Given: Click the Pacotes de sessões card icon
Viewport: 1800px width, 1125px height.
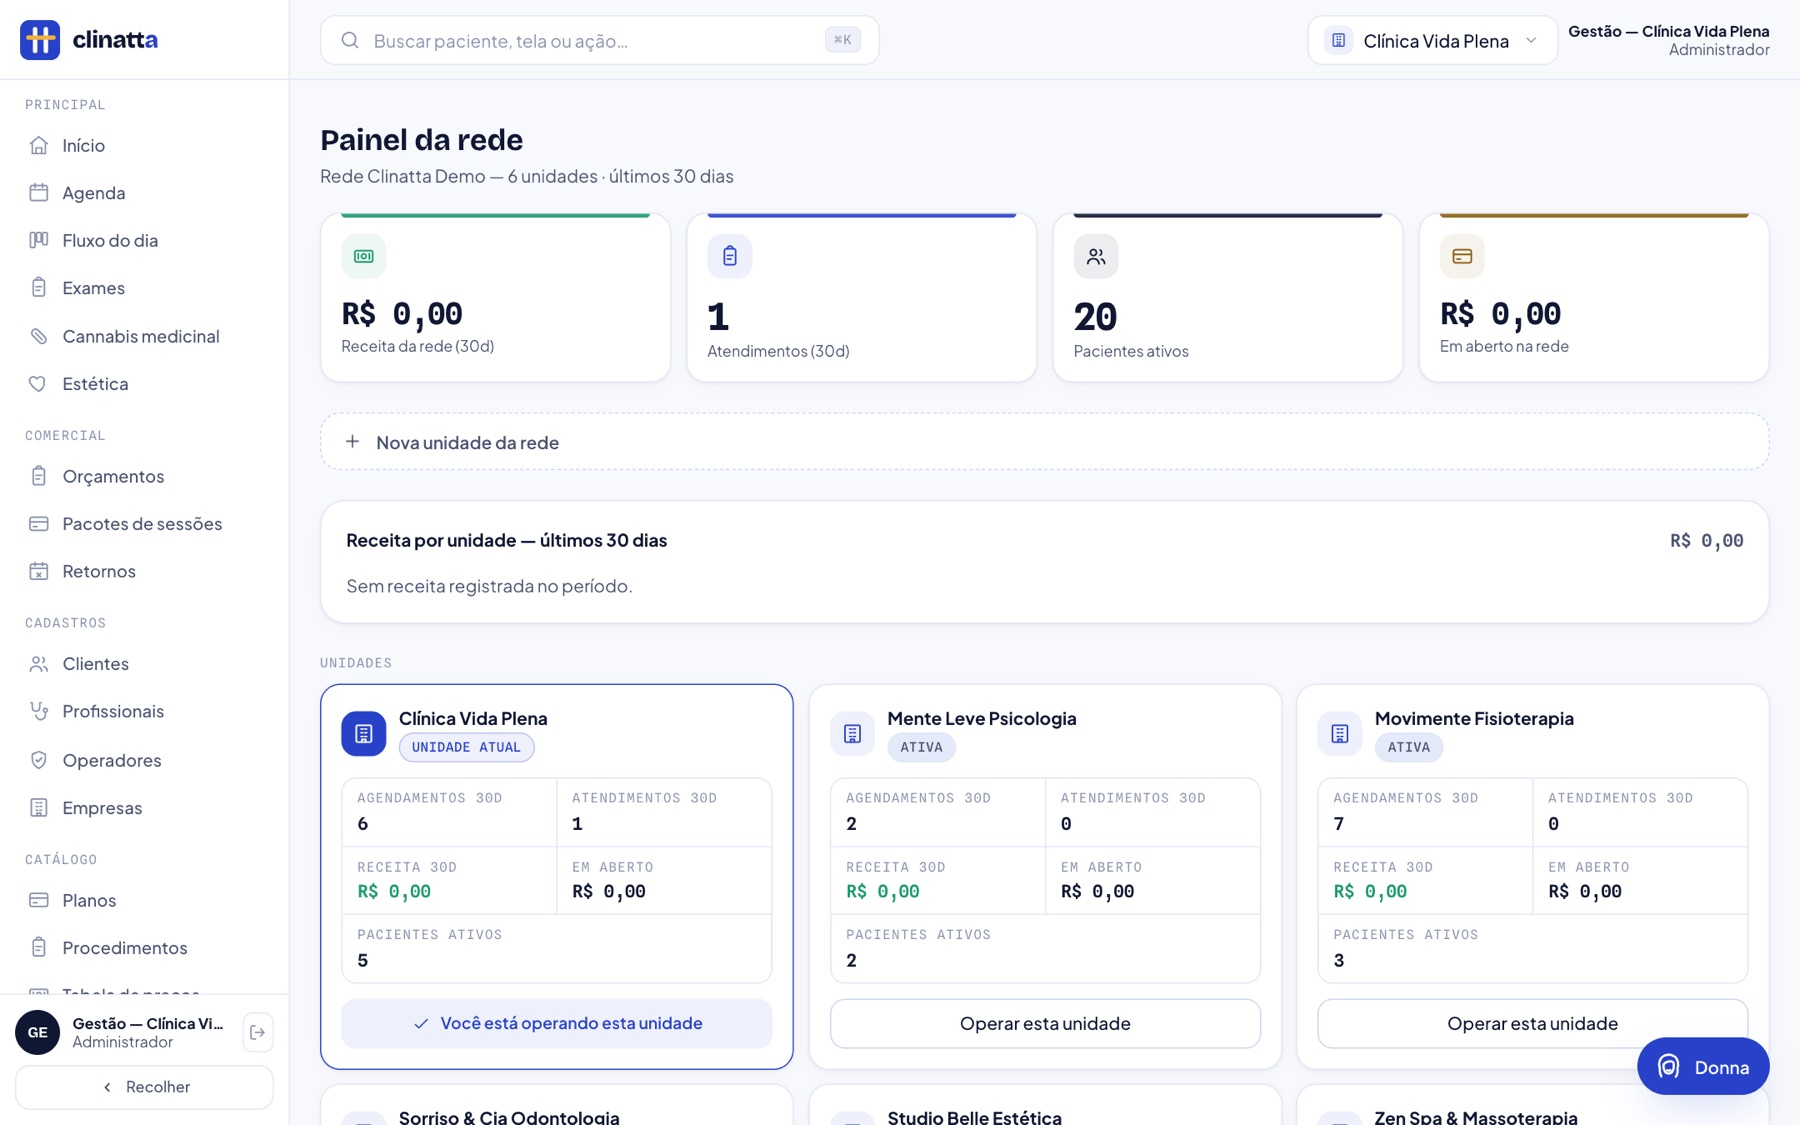Looking at the screenshot, I should 39,524.
